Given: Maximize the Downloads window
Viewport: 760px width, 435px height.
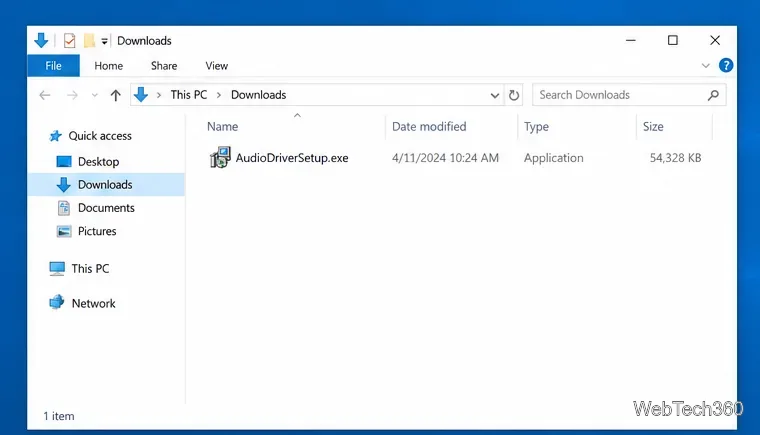Looking at the screenshot, I should coord(673,40).
